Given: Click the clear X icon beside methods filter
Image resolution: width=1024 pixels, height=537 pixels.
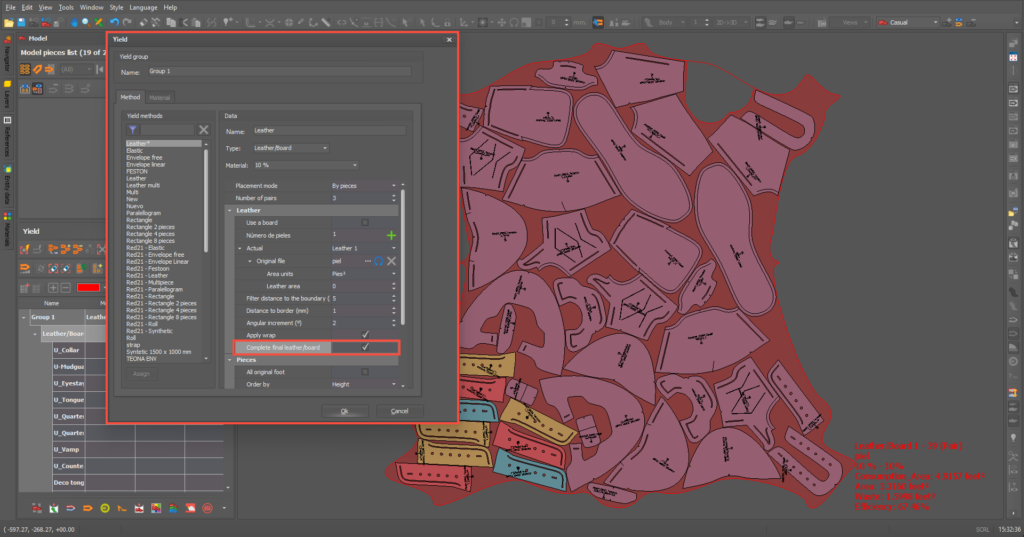Looking at the screenshot, I should pyautogui.click(x=204, y=130).
